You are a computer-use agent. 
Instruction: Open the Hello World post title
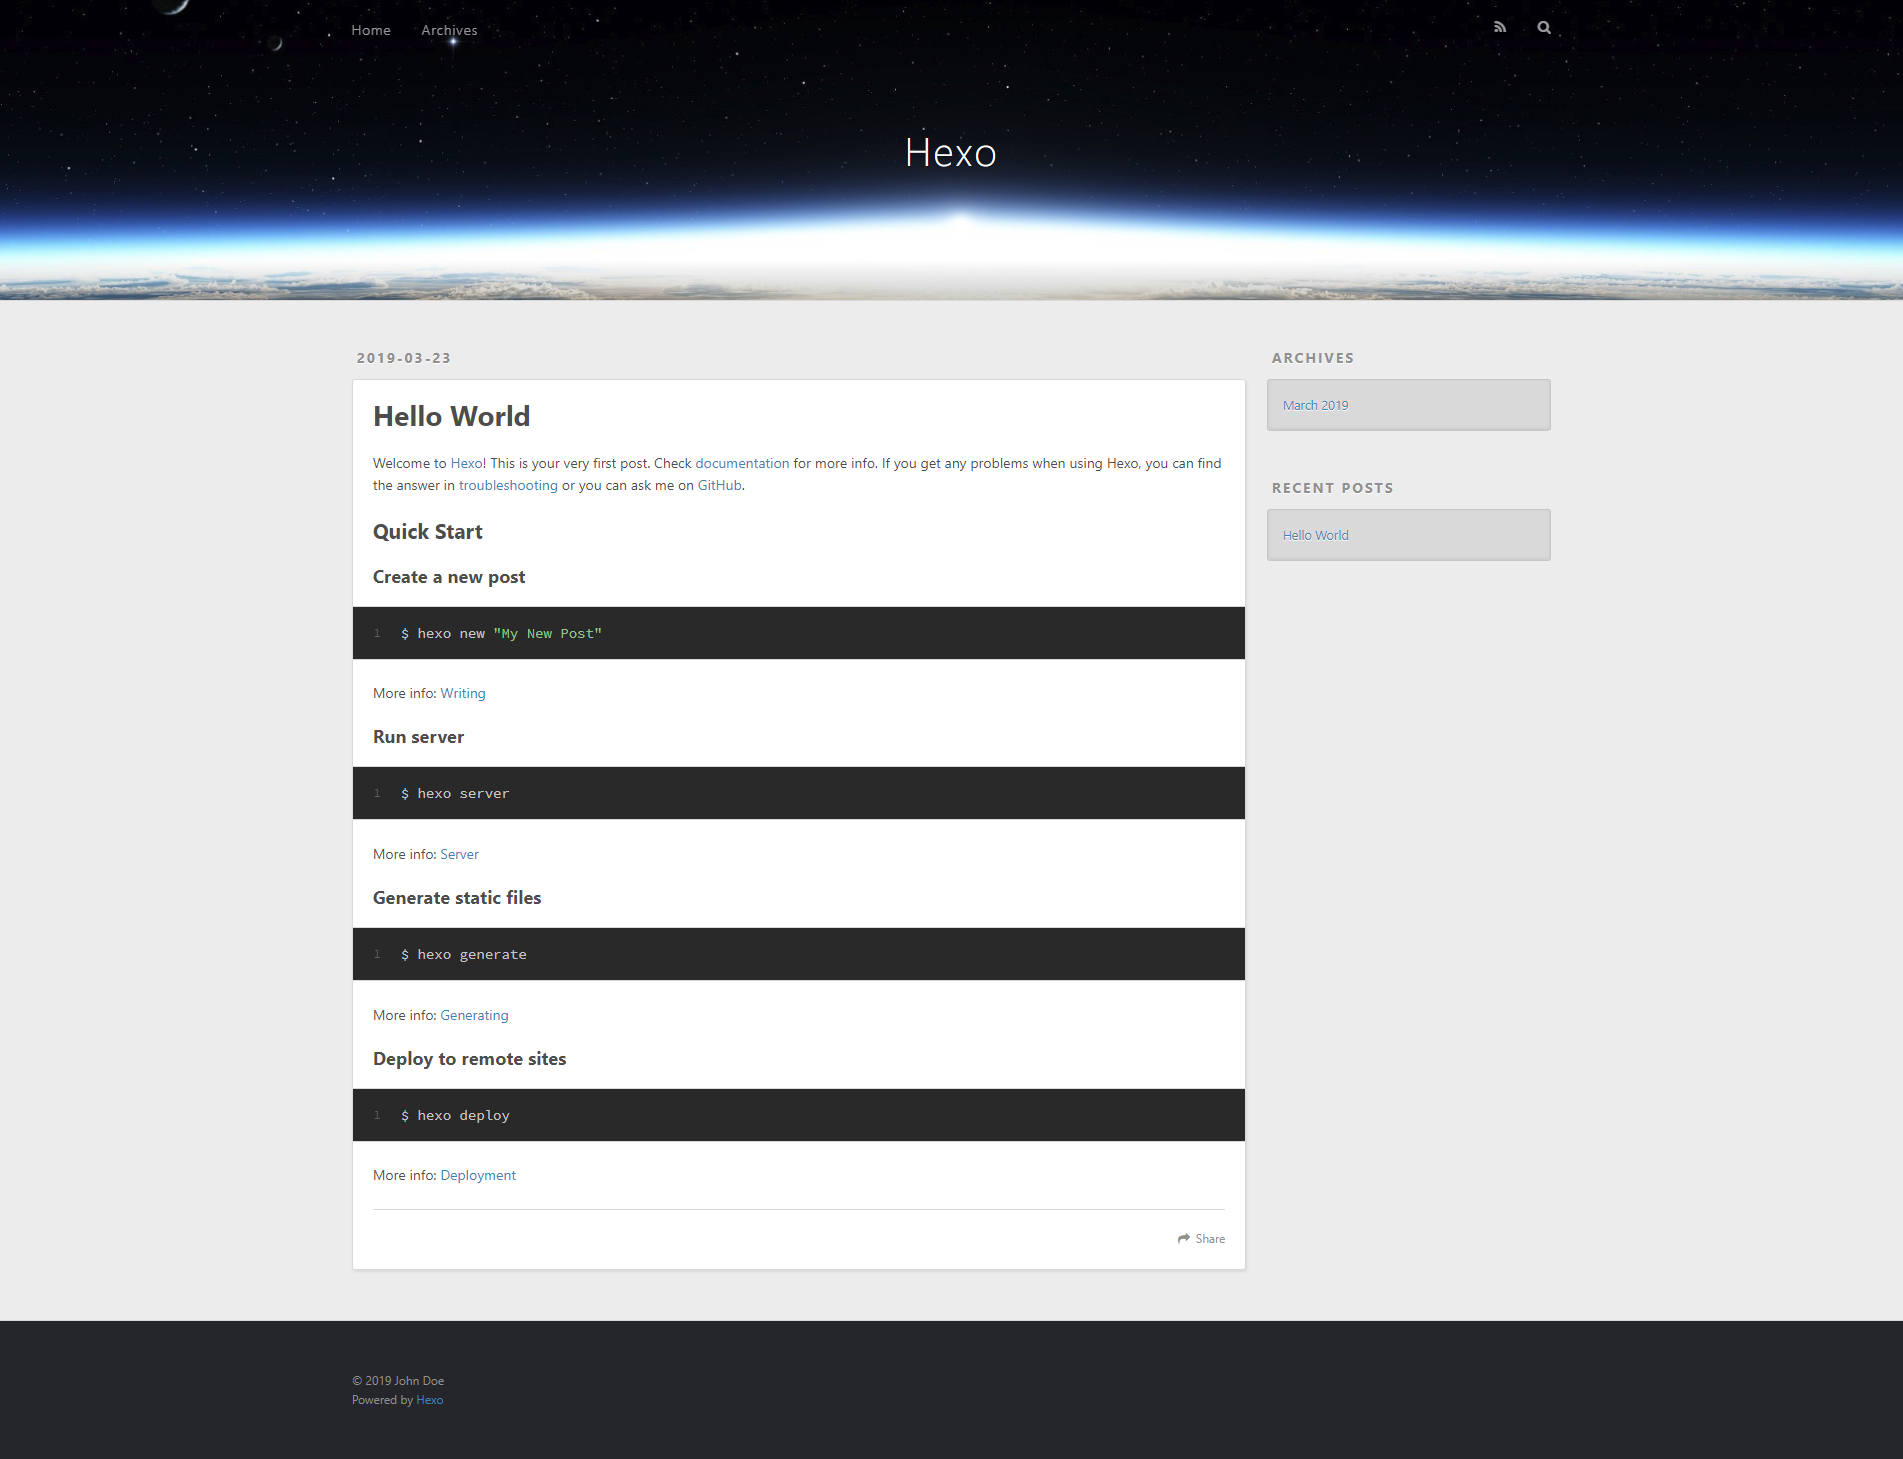point(452,416)
